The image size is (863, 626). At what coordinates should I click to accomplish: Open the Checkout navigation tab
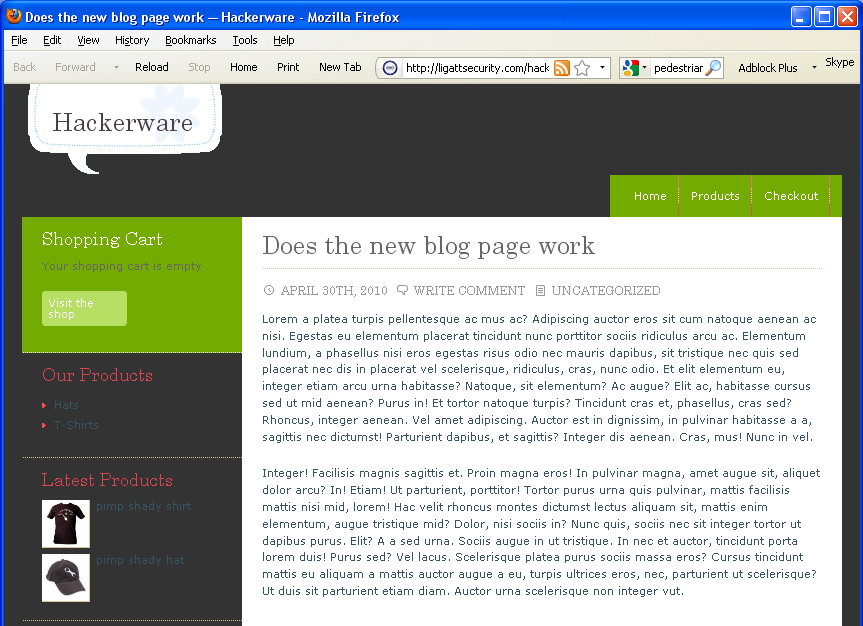tap(791, 196)
